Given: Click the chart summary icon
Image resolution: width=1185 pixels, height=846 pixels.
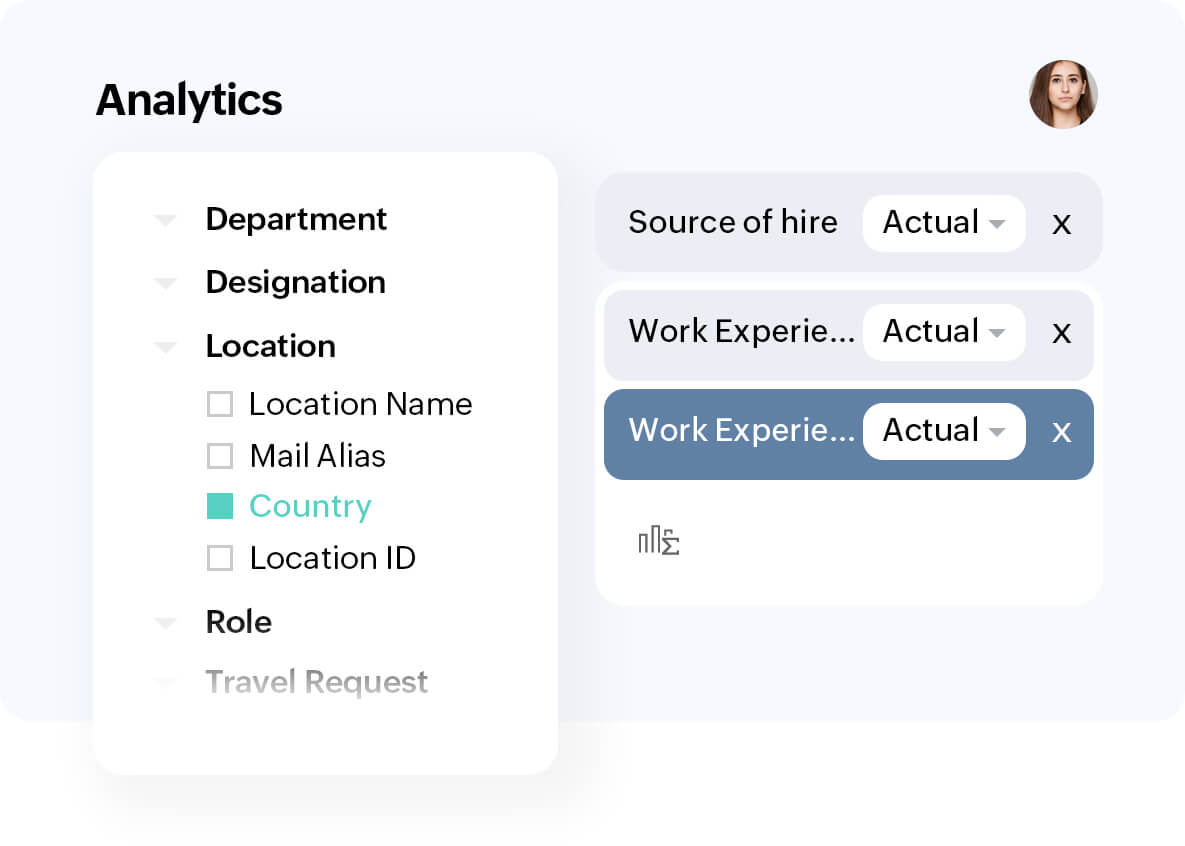Looking at the screenshot, I should pos(659,542).
